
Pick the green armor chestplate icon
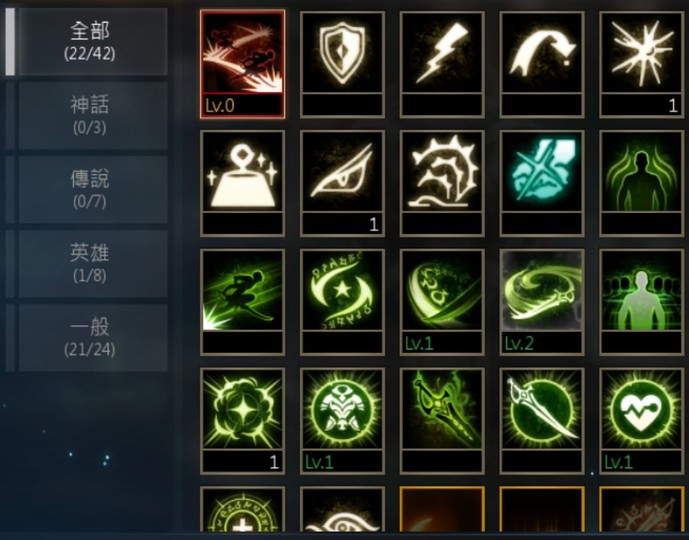(342, 421)
